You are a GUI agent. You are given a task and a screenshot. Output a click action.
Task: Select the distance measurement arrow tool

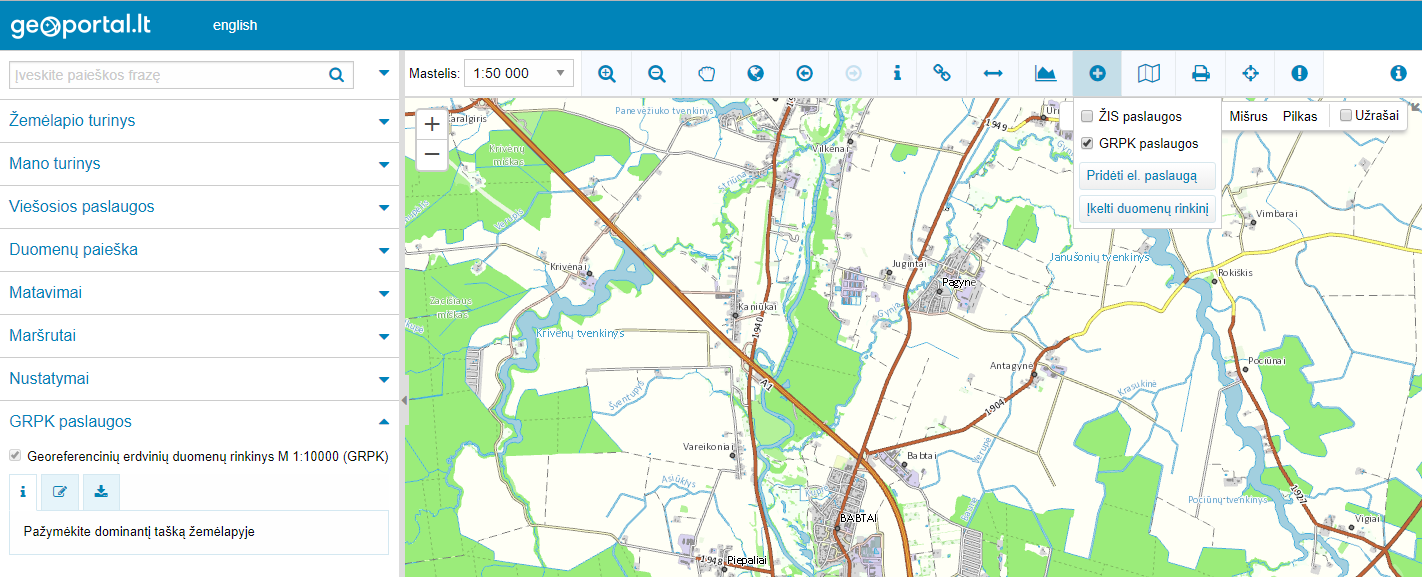(x=992, y=73)
